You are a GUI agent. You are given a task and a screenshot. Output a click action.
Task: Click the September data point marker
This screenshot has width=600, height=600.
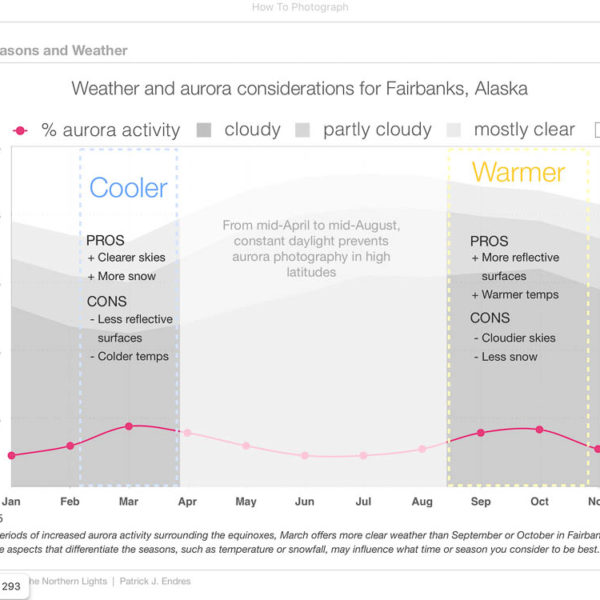click(x=481, y=433)
